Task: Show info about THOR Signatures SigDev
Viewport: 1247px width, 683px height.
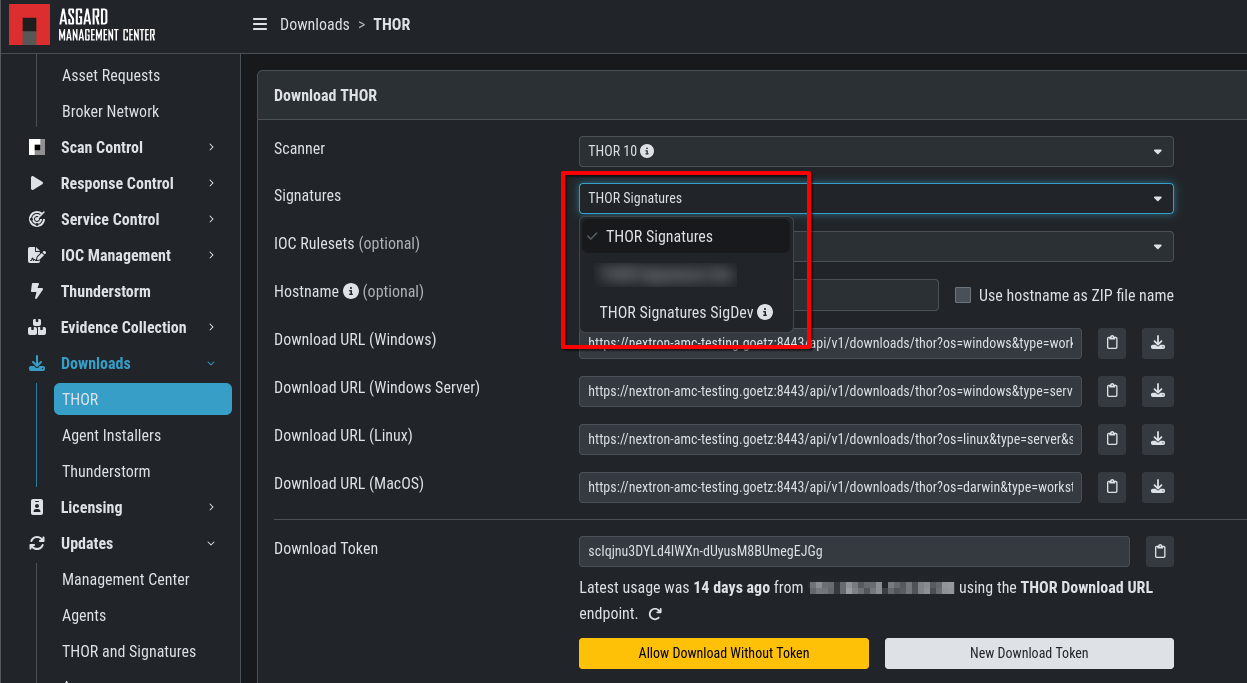Action: coord(766,312)
